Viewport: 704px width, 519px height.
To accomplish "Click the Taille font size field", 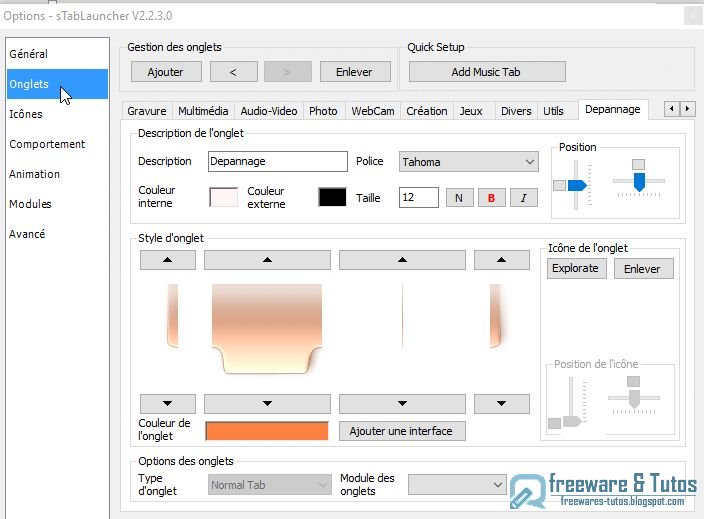I will (x=419, y=198).
